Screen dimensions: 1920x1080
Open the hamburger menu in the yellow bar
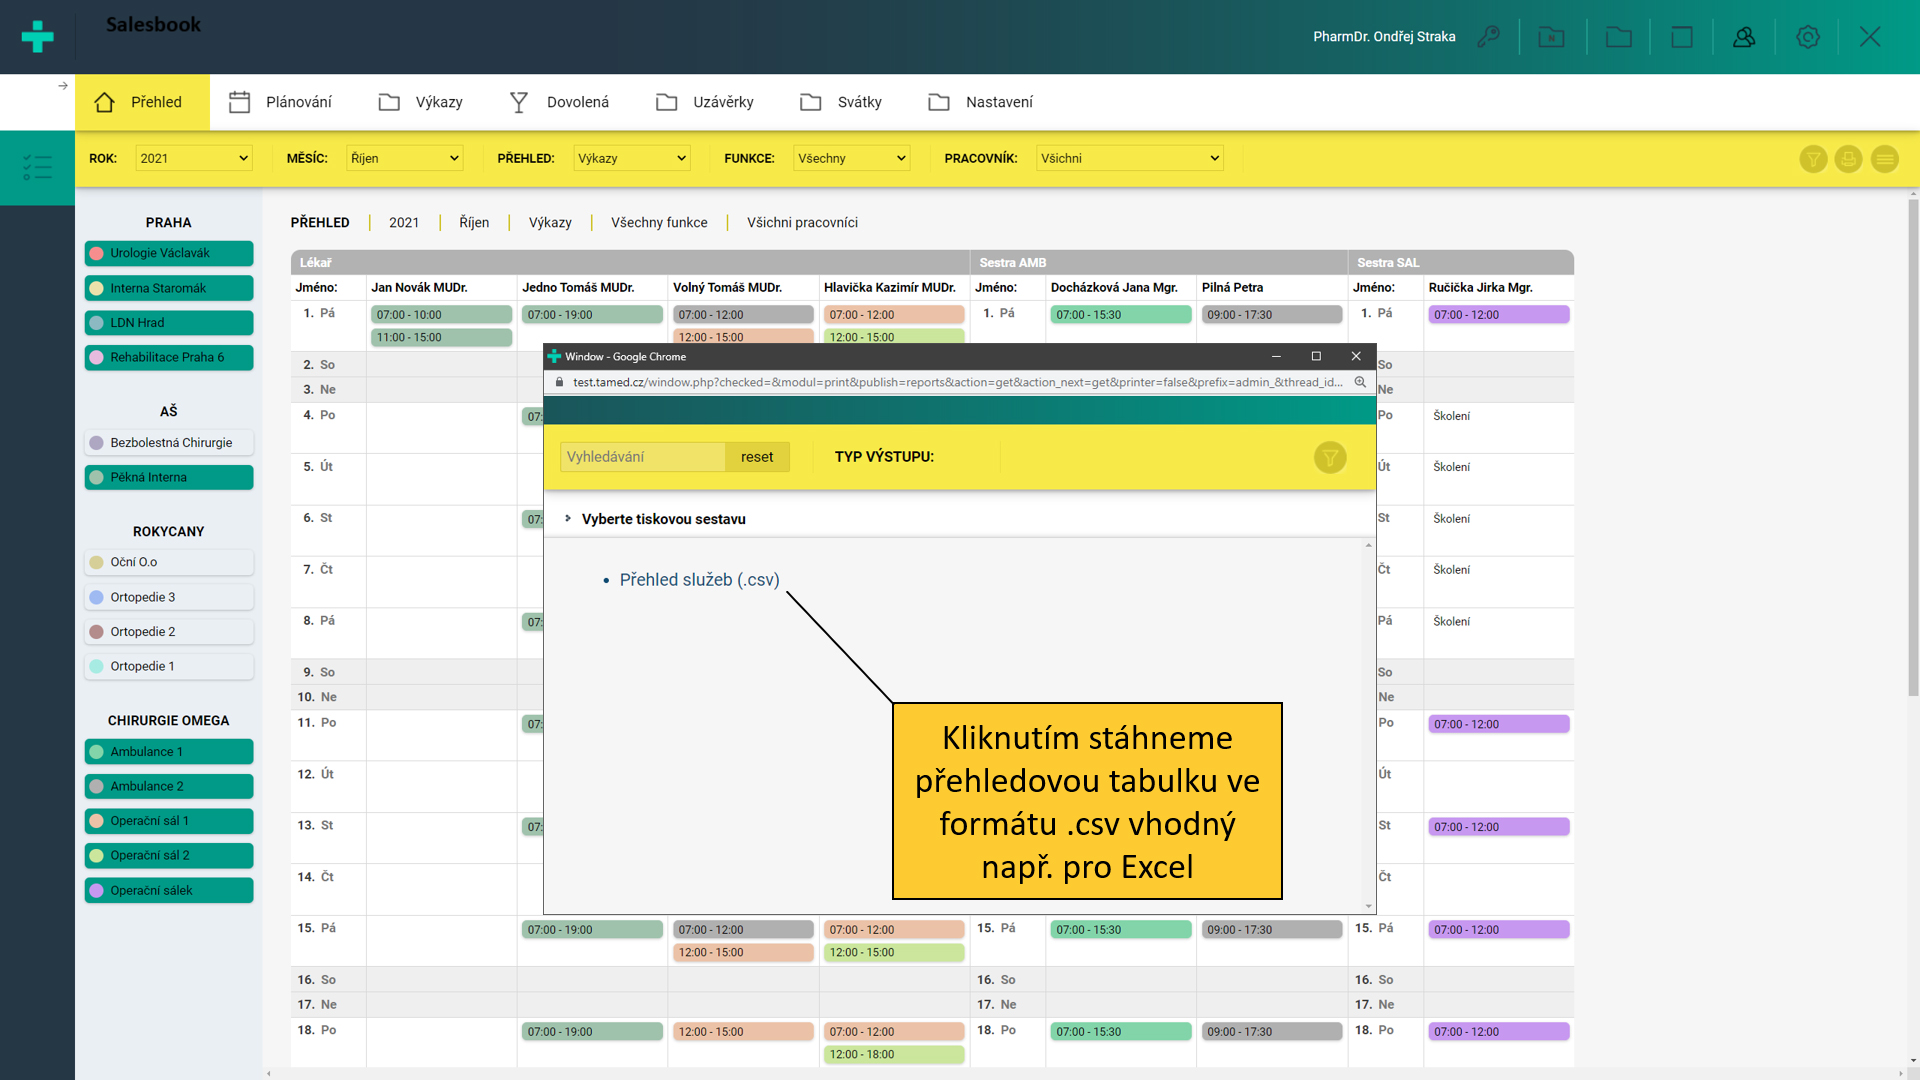point(1884,159)
